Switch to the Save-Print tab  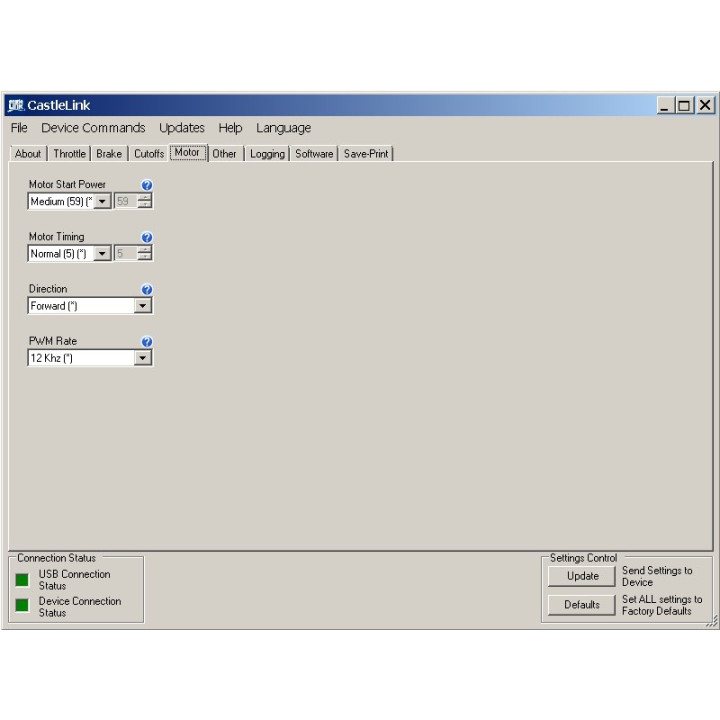tap(366, 154)
